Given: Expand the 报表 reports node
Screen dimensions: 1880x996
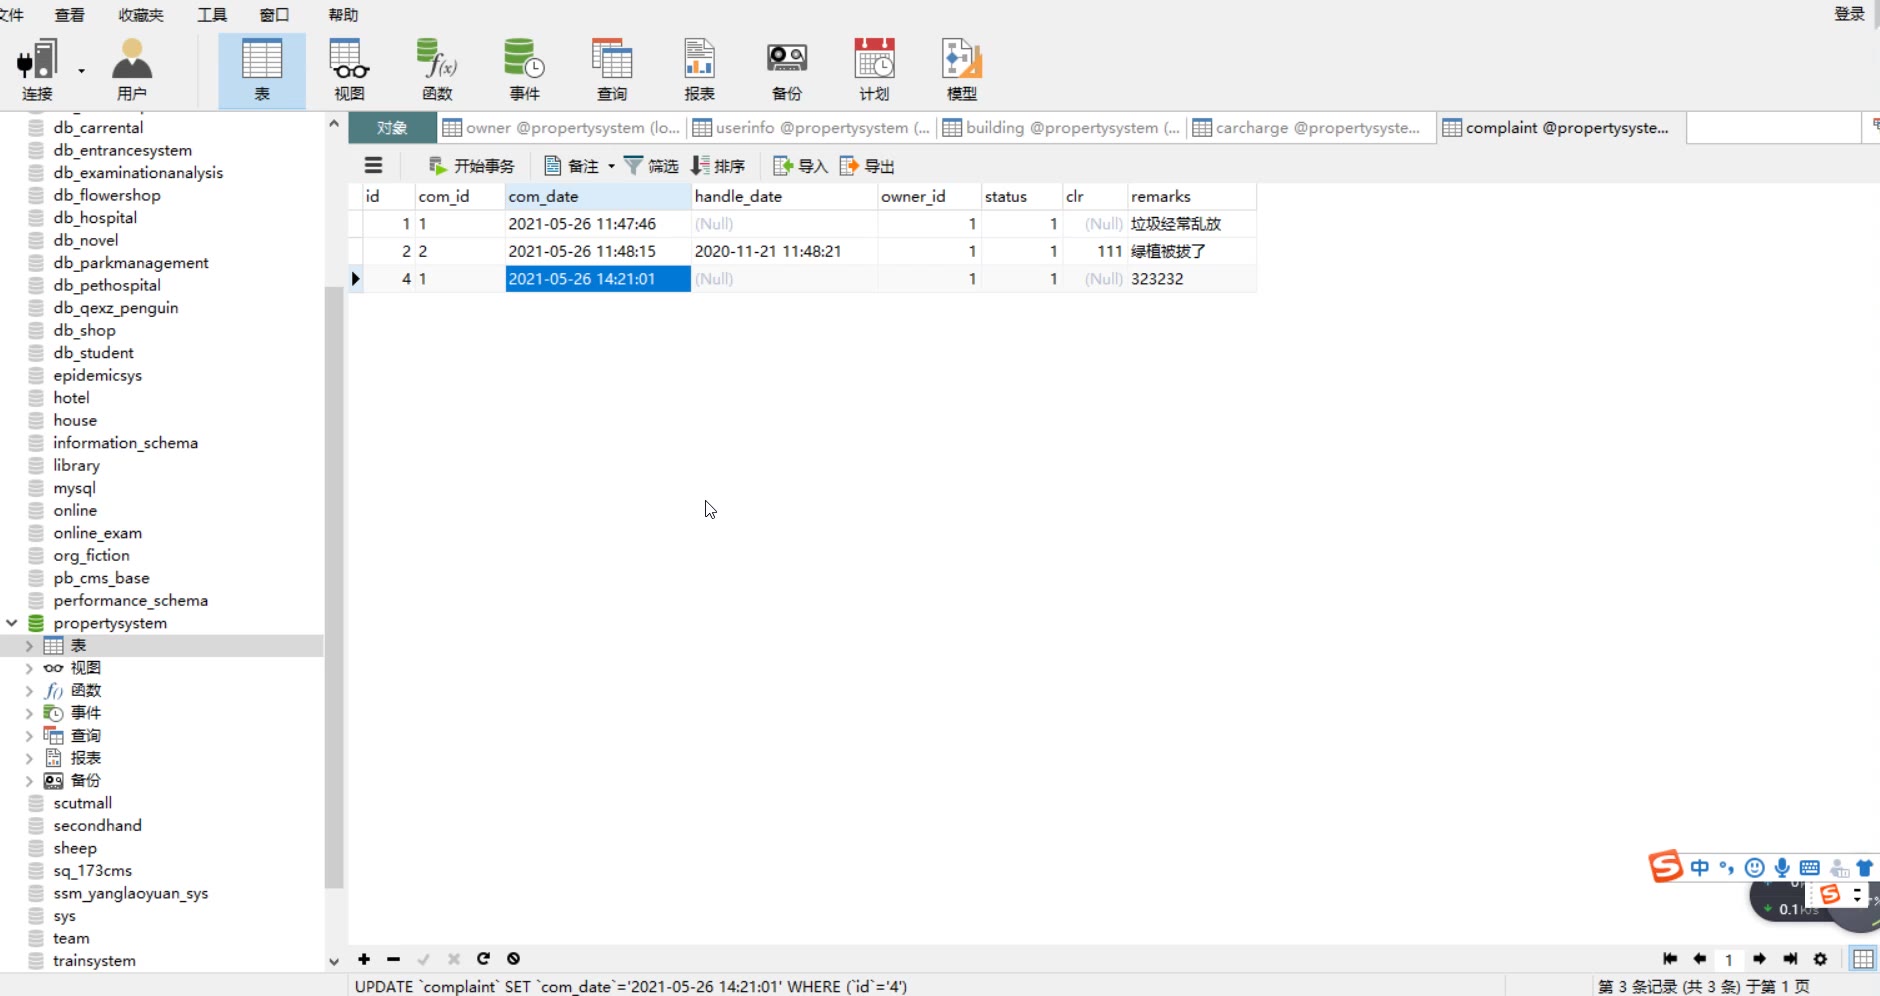Looking at the screenshot, I should click(29, 758).
